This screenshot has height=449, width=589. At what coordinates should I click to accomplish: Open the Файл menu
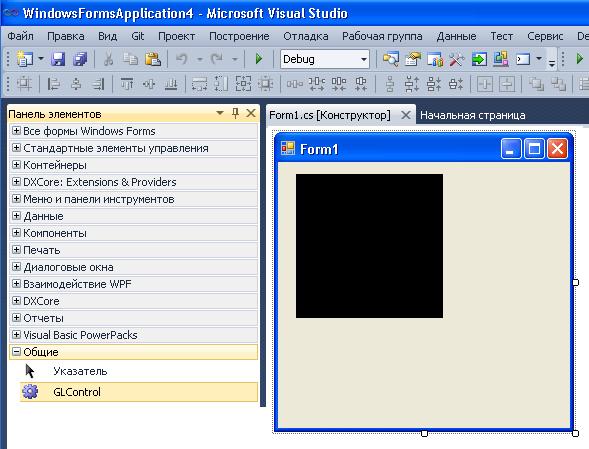[x=20, y=36]
